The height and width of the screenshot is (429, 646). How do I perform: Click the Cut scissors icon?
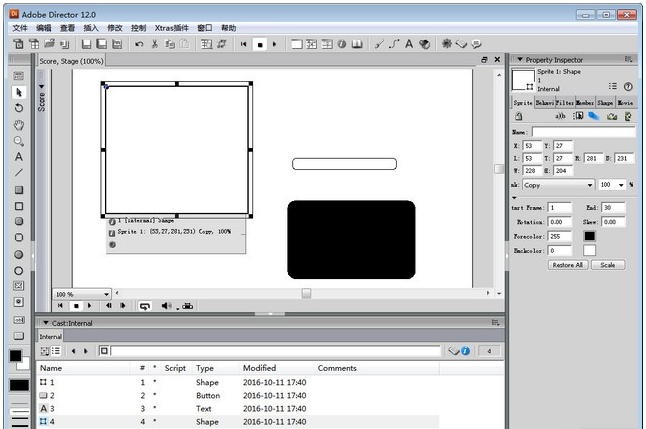pos(155,44)
